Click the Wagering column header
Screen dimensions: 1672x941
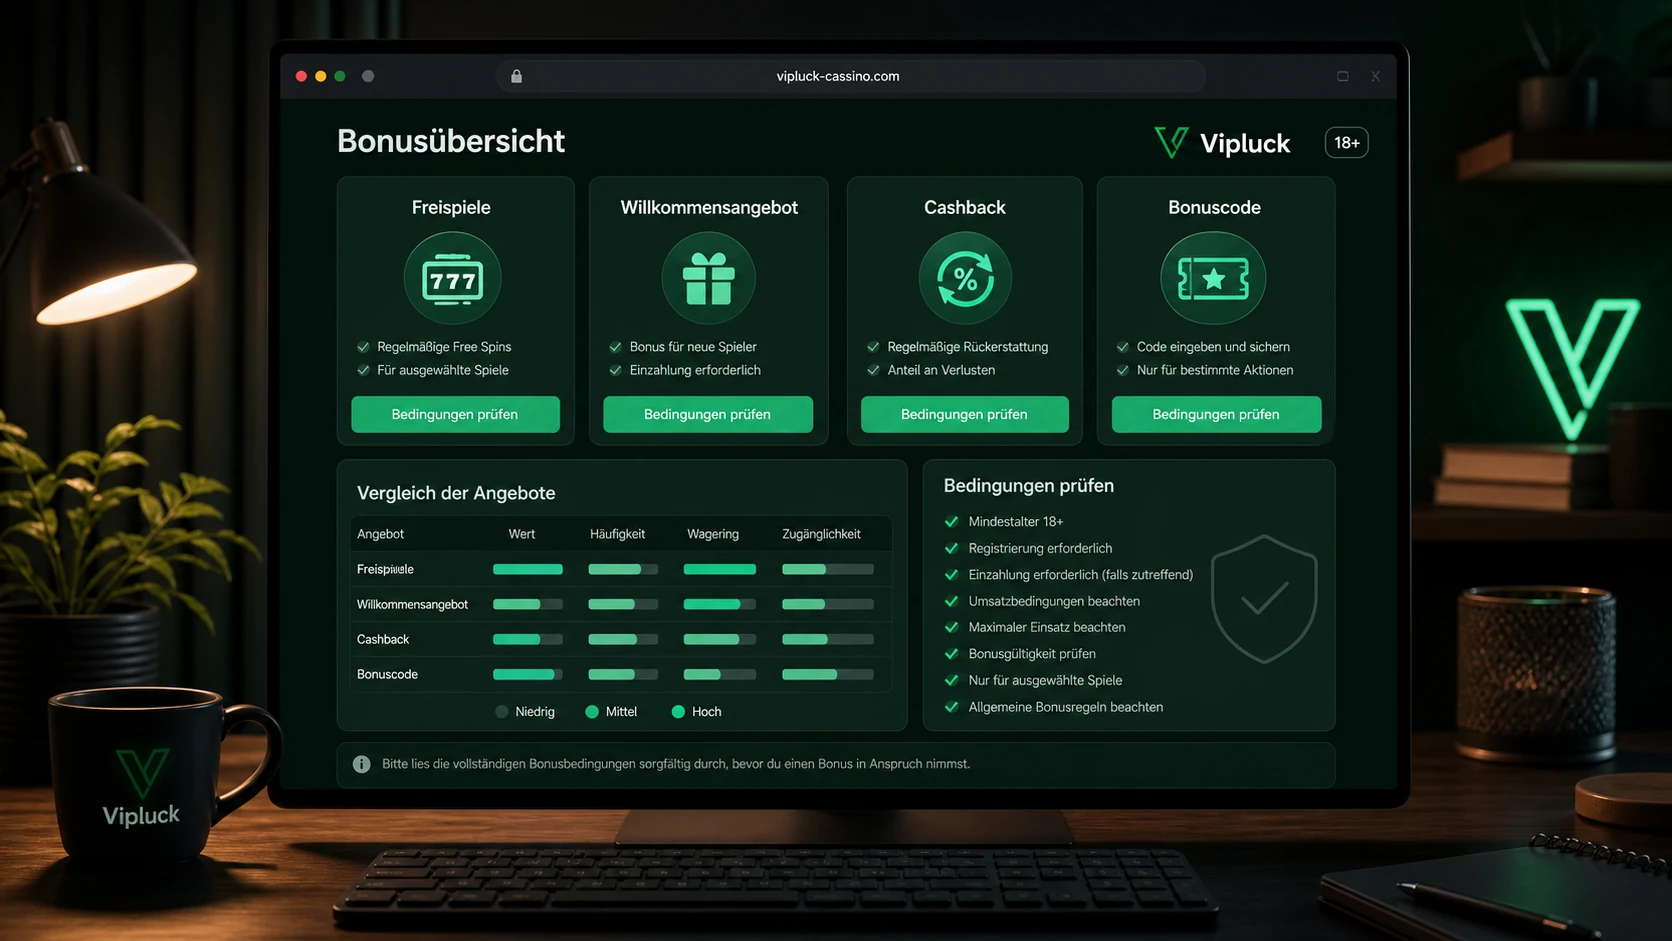713,534
